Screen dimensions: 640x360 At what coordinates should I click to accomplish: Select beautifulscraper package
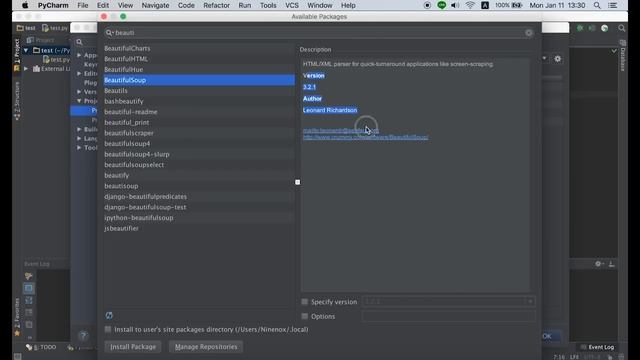coord(199,133)
